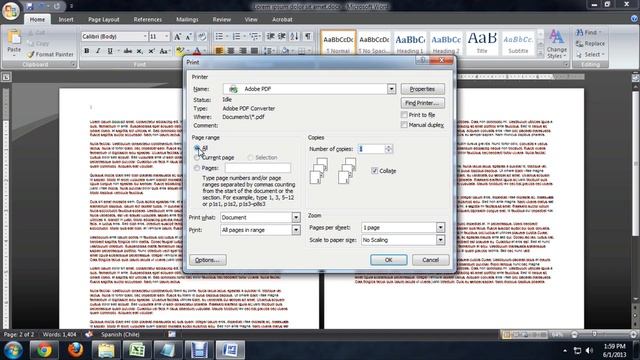Open the Print what dropdown

296,218
